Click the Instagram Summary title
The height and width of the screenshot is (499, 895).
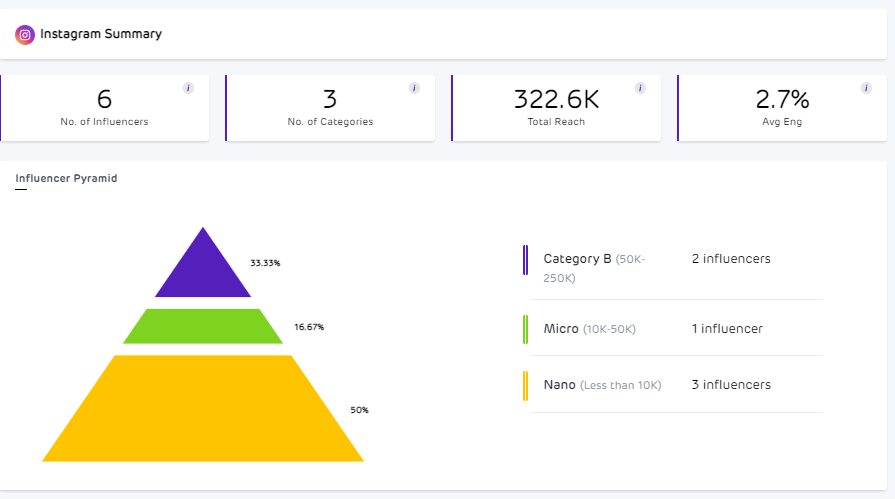tap(101, 34)
